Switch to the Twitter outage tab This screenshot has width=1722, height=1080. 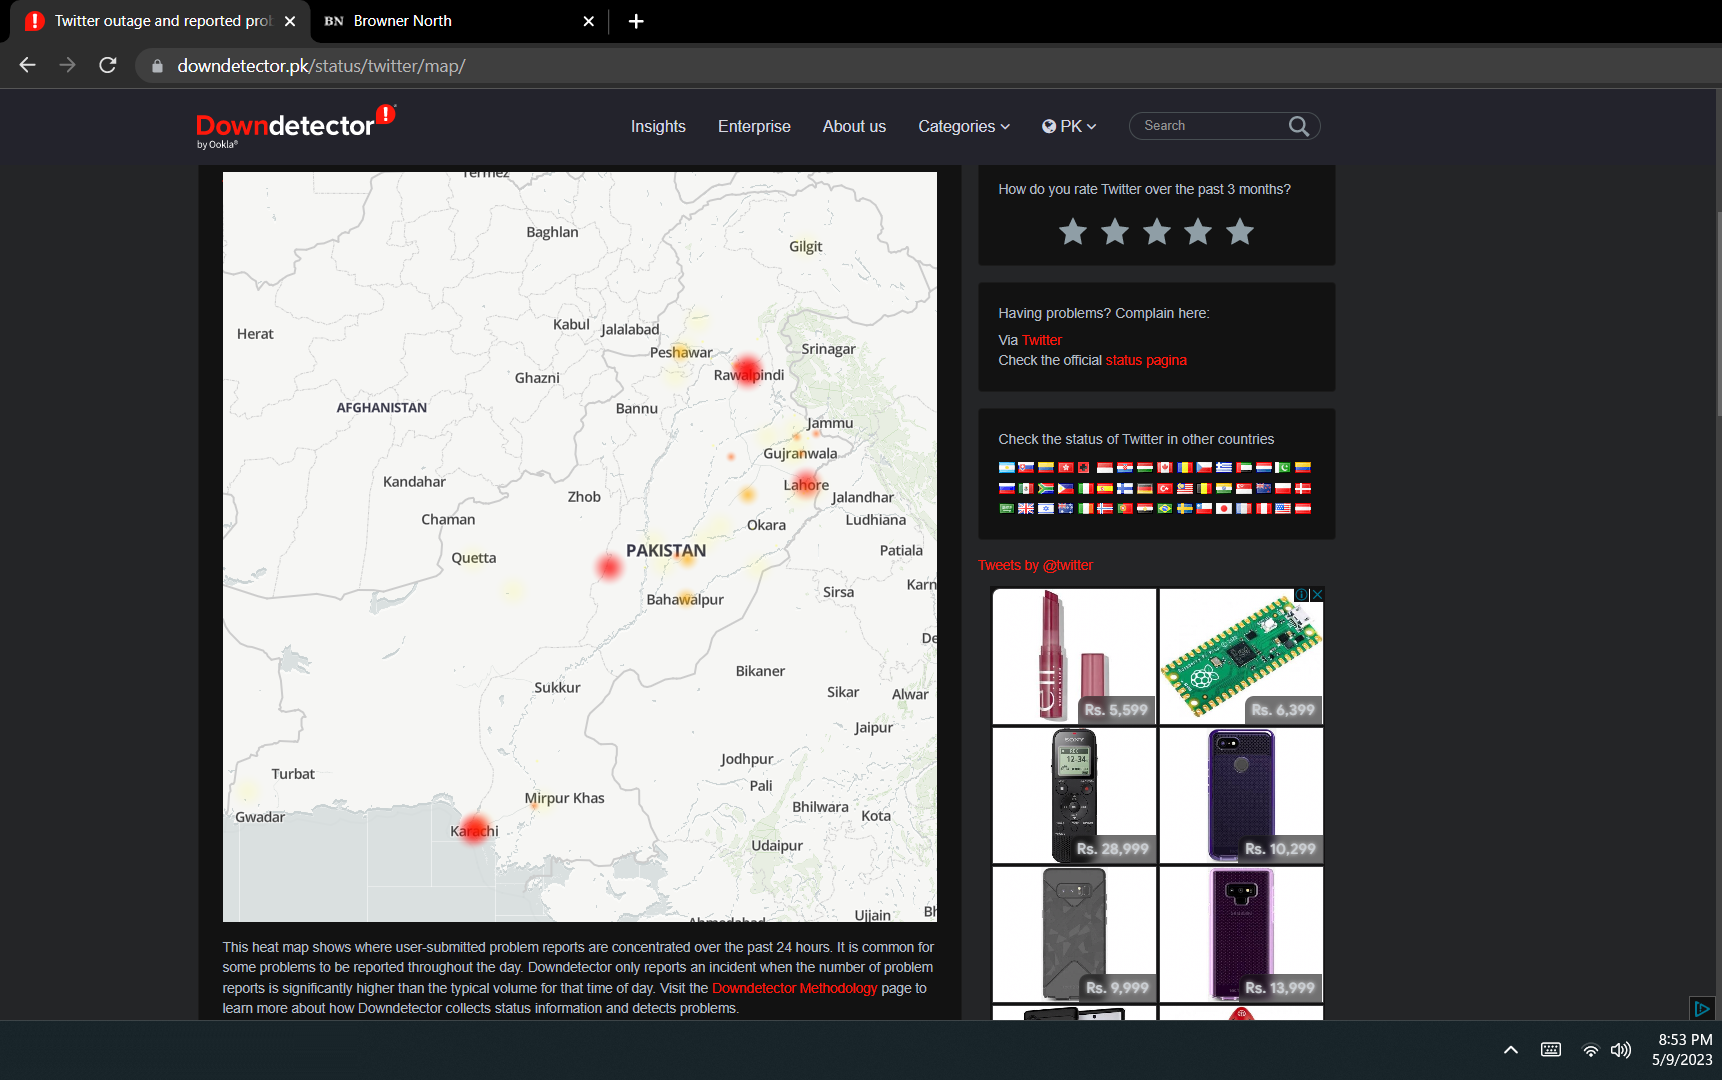coord(160,21)
